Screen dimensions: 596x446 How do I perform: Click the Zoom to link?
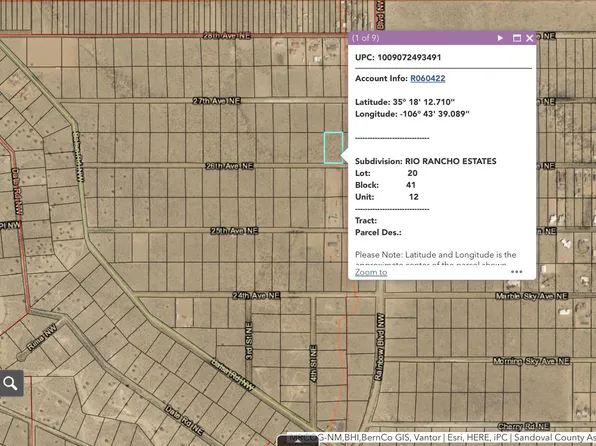point(371,272)
